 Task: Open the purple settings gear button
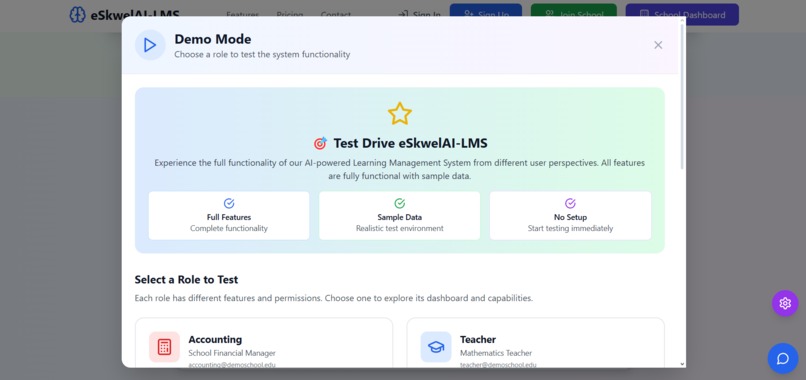[x=785, y=303]
